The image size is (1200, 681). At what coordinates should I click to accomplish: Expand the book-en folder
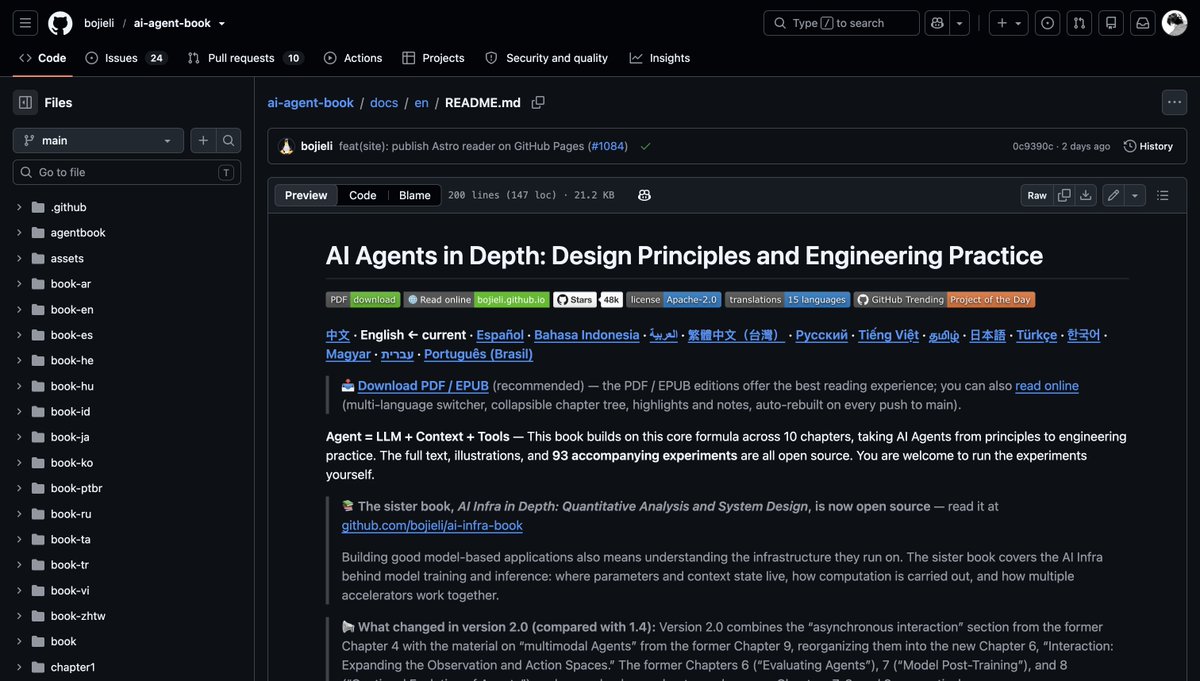pyautogui.click(x=19, y=309)
